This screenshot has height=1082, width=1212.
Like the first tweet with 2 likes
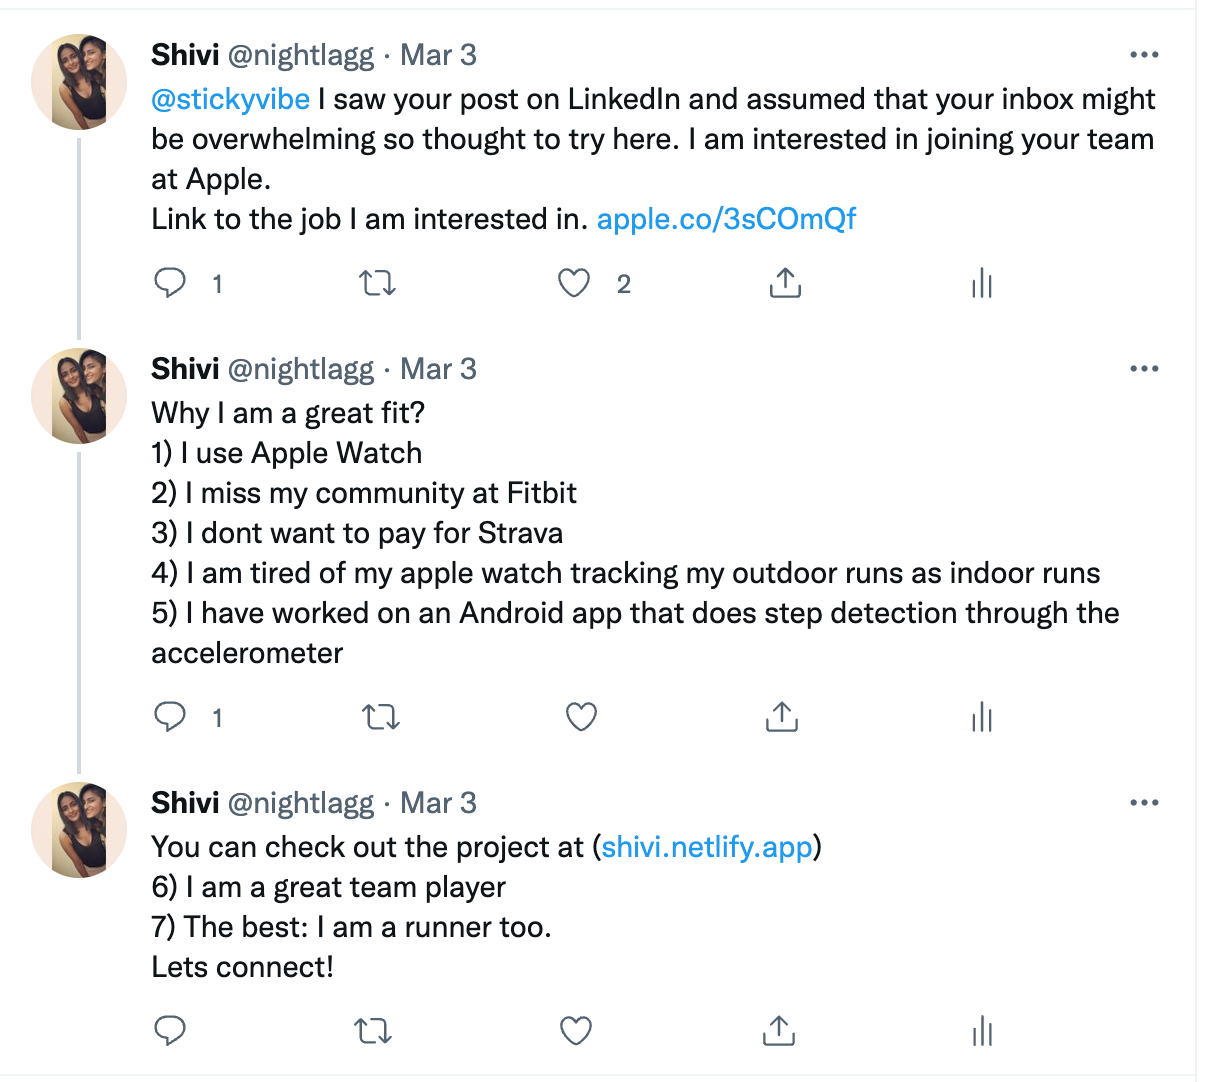[574, 284]
